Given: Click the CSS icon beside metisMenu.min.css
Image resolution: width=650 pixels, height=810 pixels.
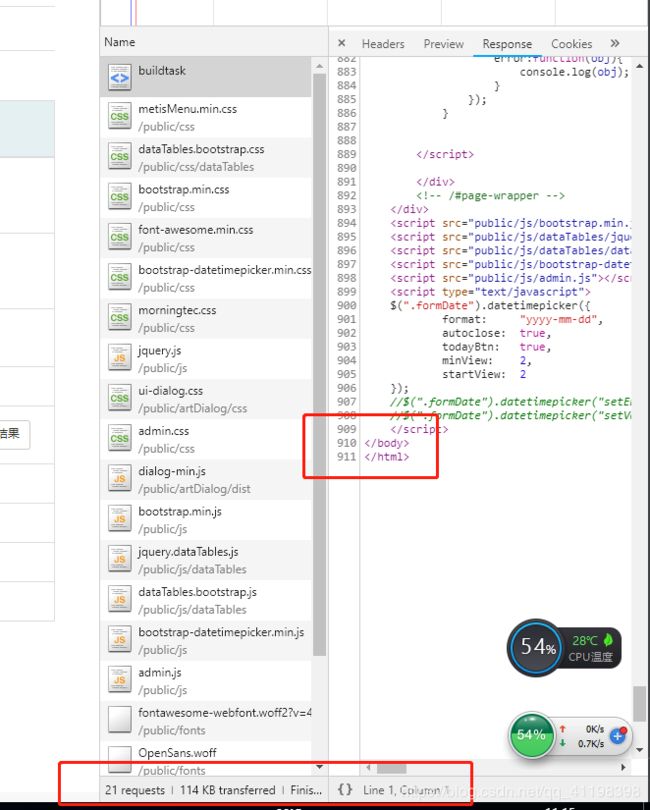Looking at the screenshot, I should tap(119, 116).
